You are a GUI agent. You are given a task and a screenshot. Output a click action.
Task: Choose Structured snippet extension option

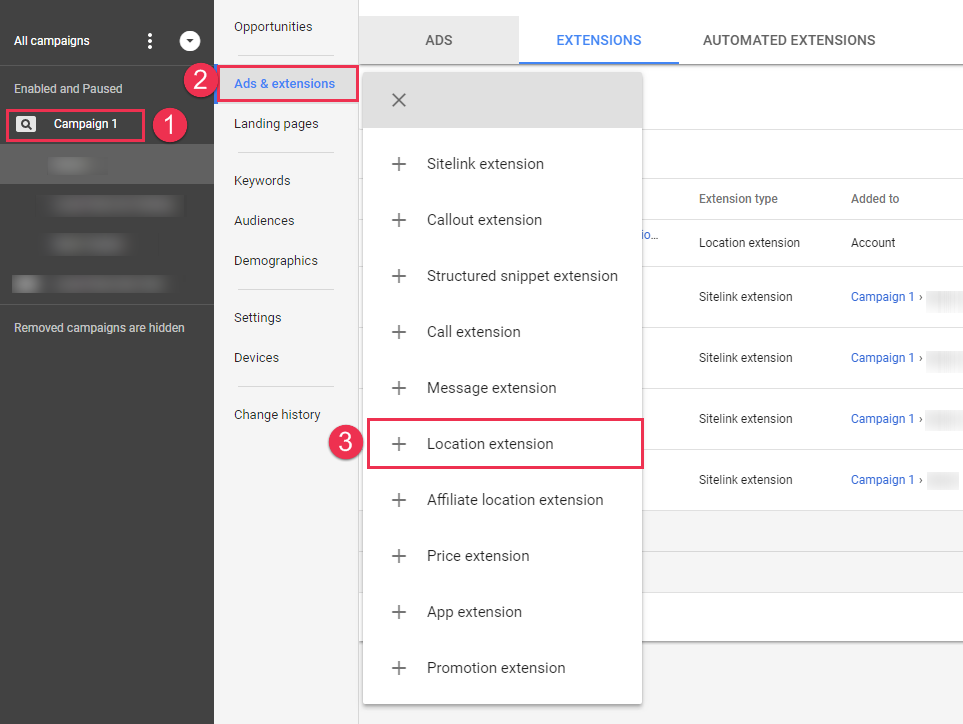click(x=522, y=276)
